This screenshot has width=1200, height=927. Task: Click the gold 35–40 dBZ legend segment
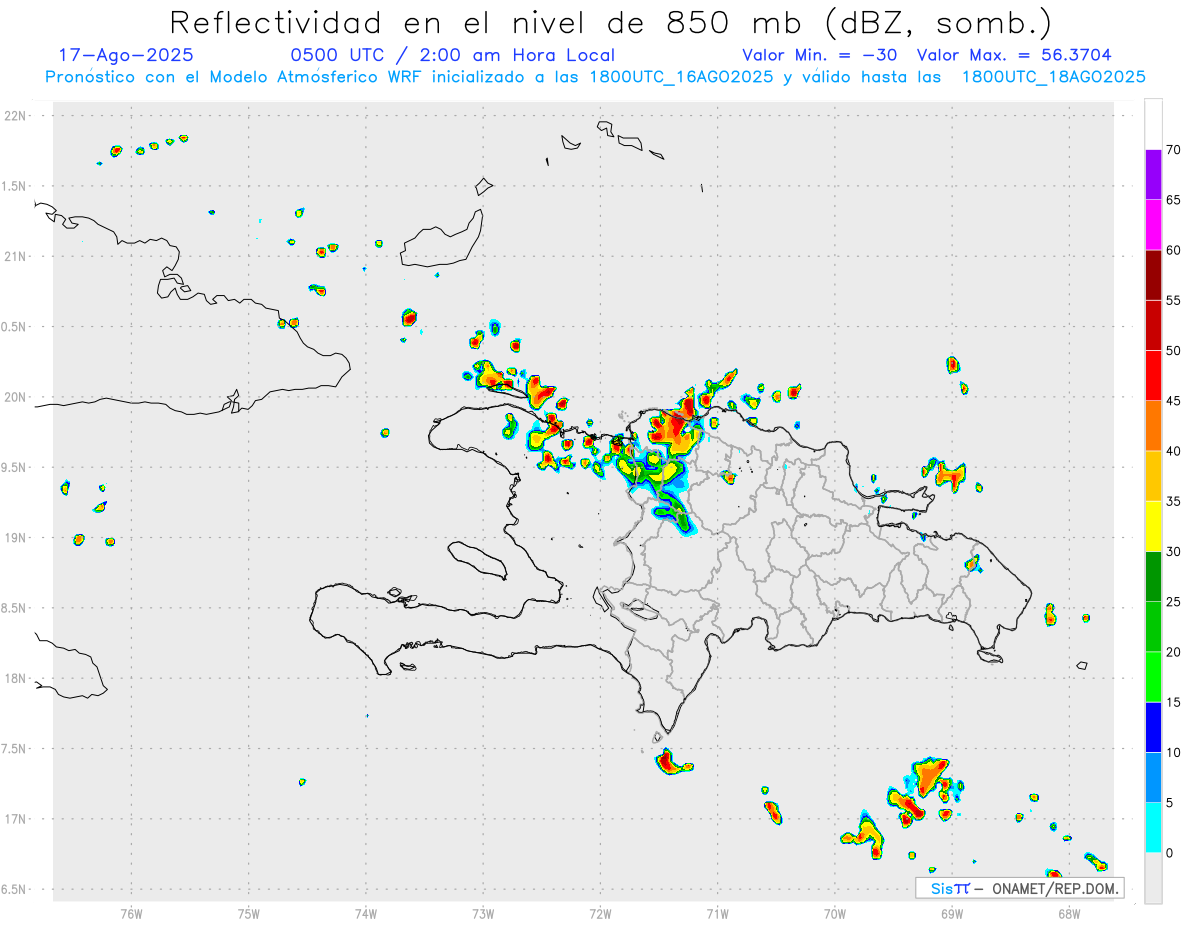click(x=1153, y=476)
